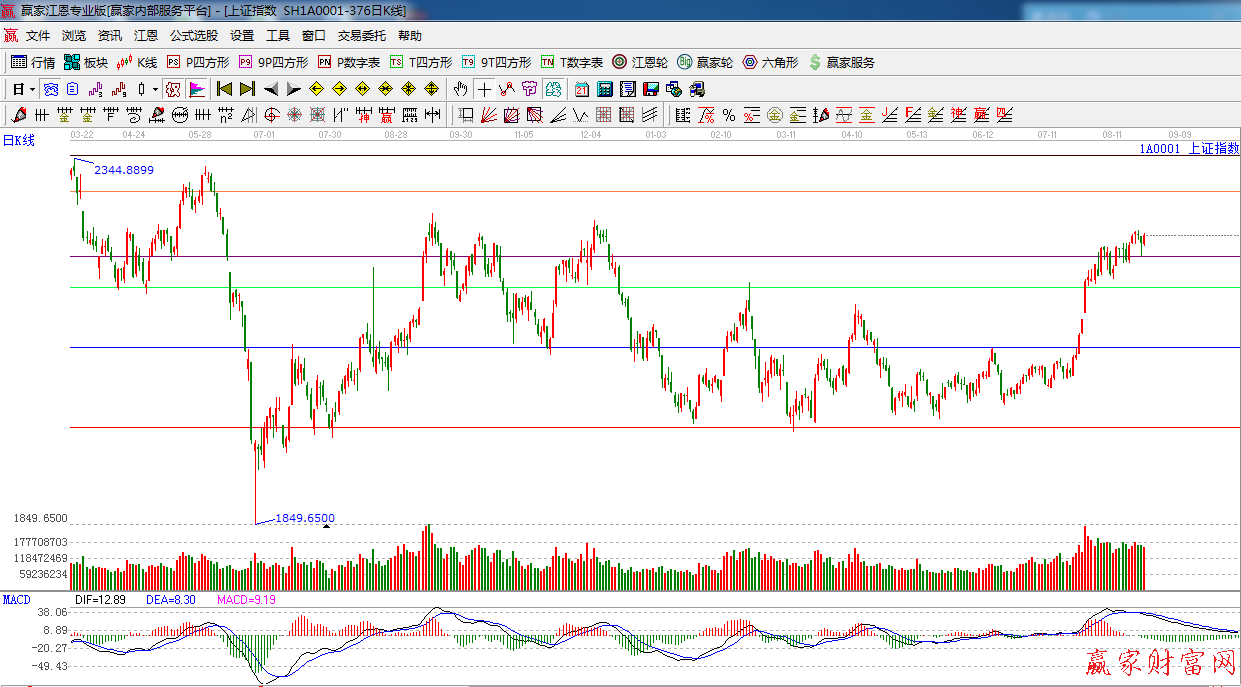Toggle the blue phone-like icon button
Viewport: 1241px width, 687px height.
coord(50,89)
